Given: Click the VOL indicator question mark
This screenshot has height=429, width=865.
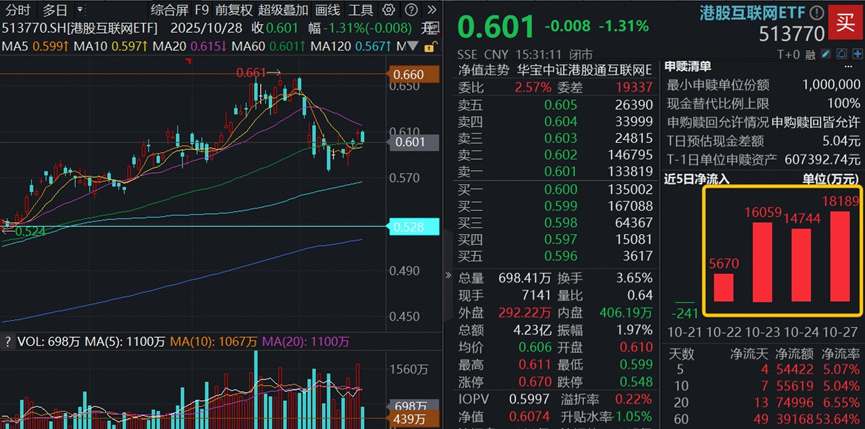Looking at the screenshot, I should click(x=8, y=342).
